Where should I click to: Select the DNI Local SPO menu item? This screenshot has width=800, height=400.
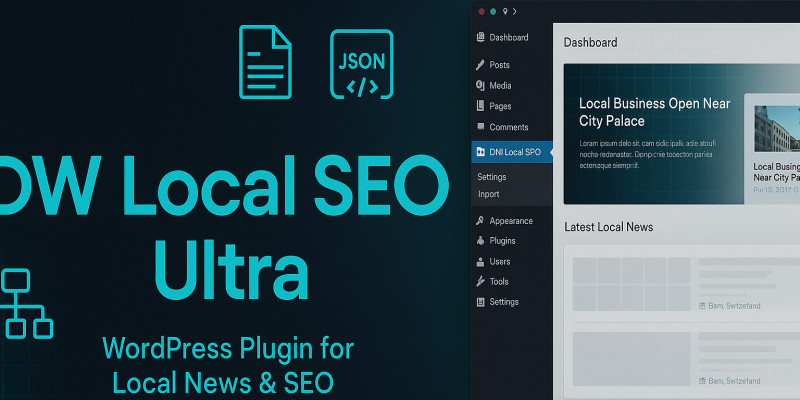pos(512,152)
